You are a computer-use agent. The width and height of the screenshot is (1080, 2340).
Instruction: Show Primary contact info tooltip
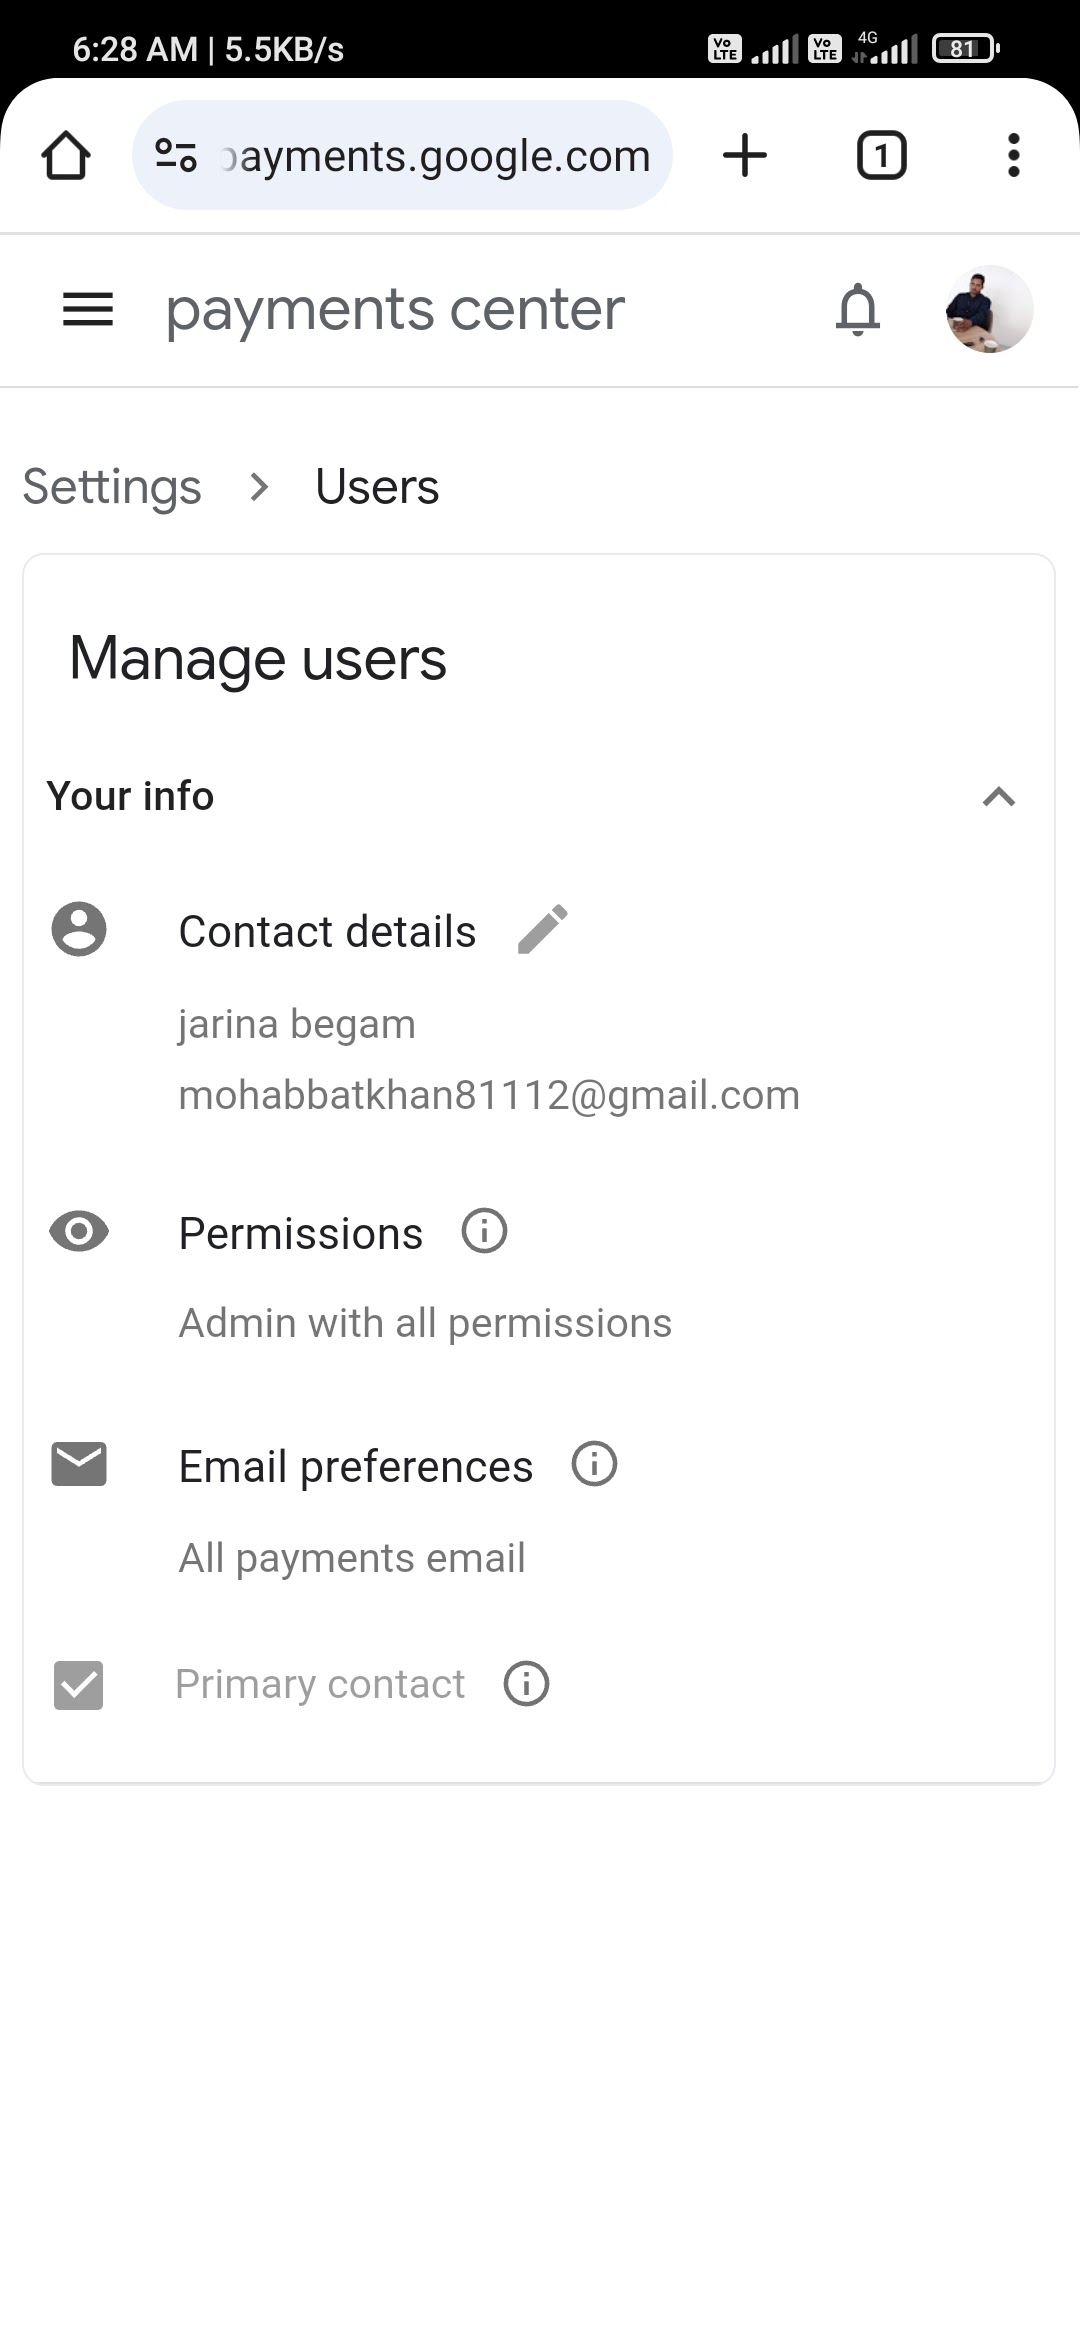(x=526, y=1683)
